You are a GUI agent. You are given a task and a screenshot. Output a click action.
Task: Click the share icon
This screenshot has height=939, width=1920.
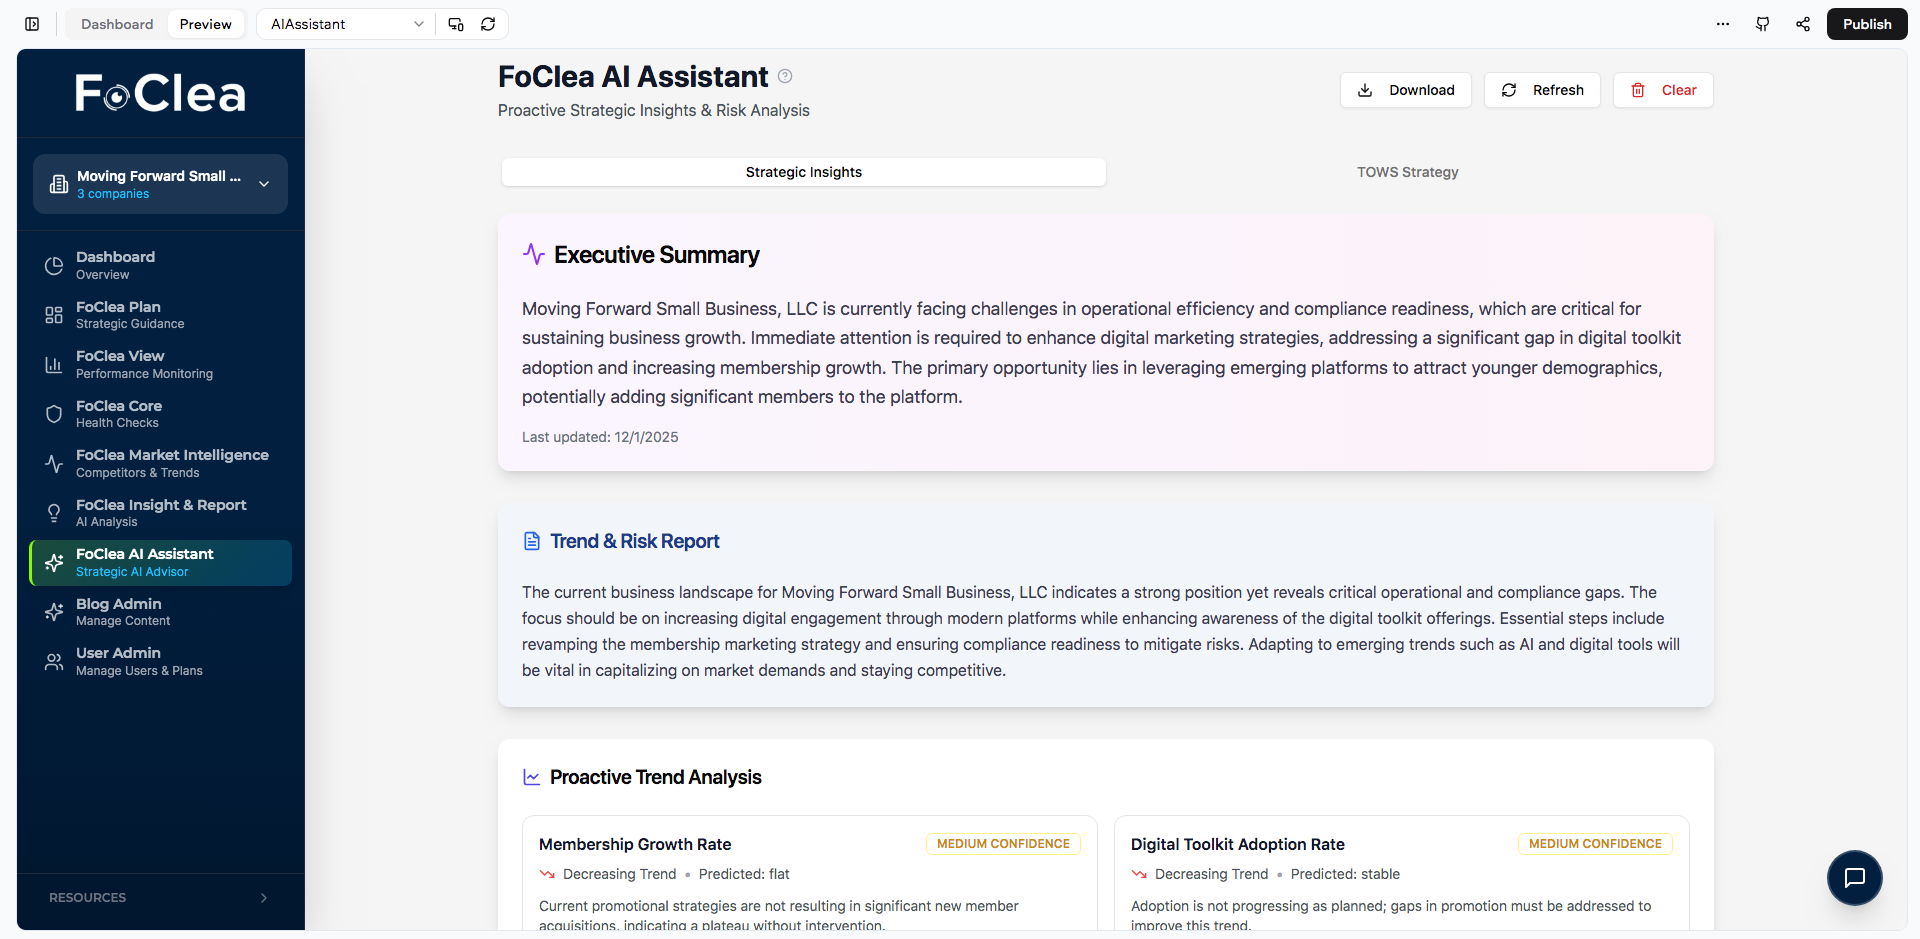1803,24
